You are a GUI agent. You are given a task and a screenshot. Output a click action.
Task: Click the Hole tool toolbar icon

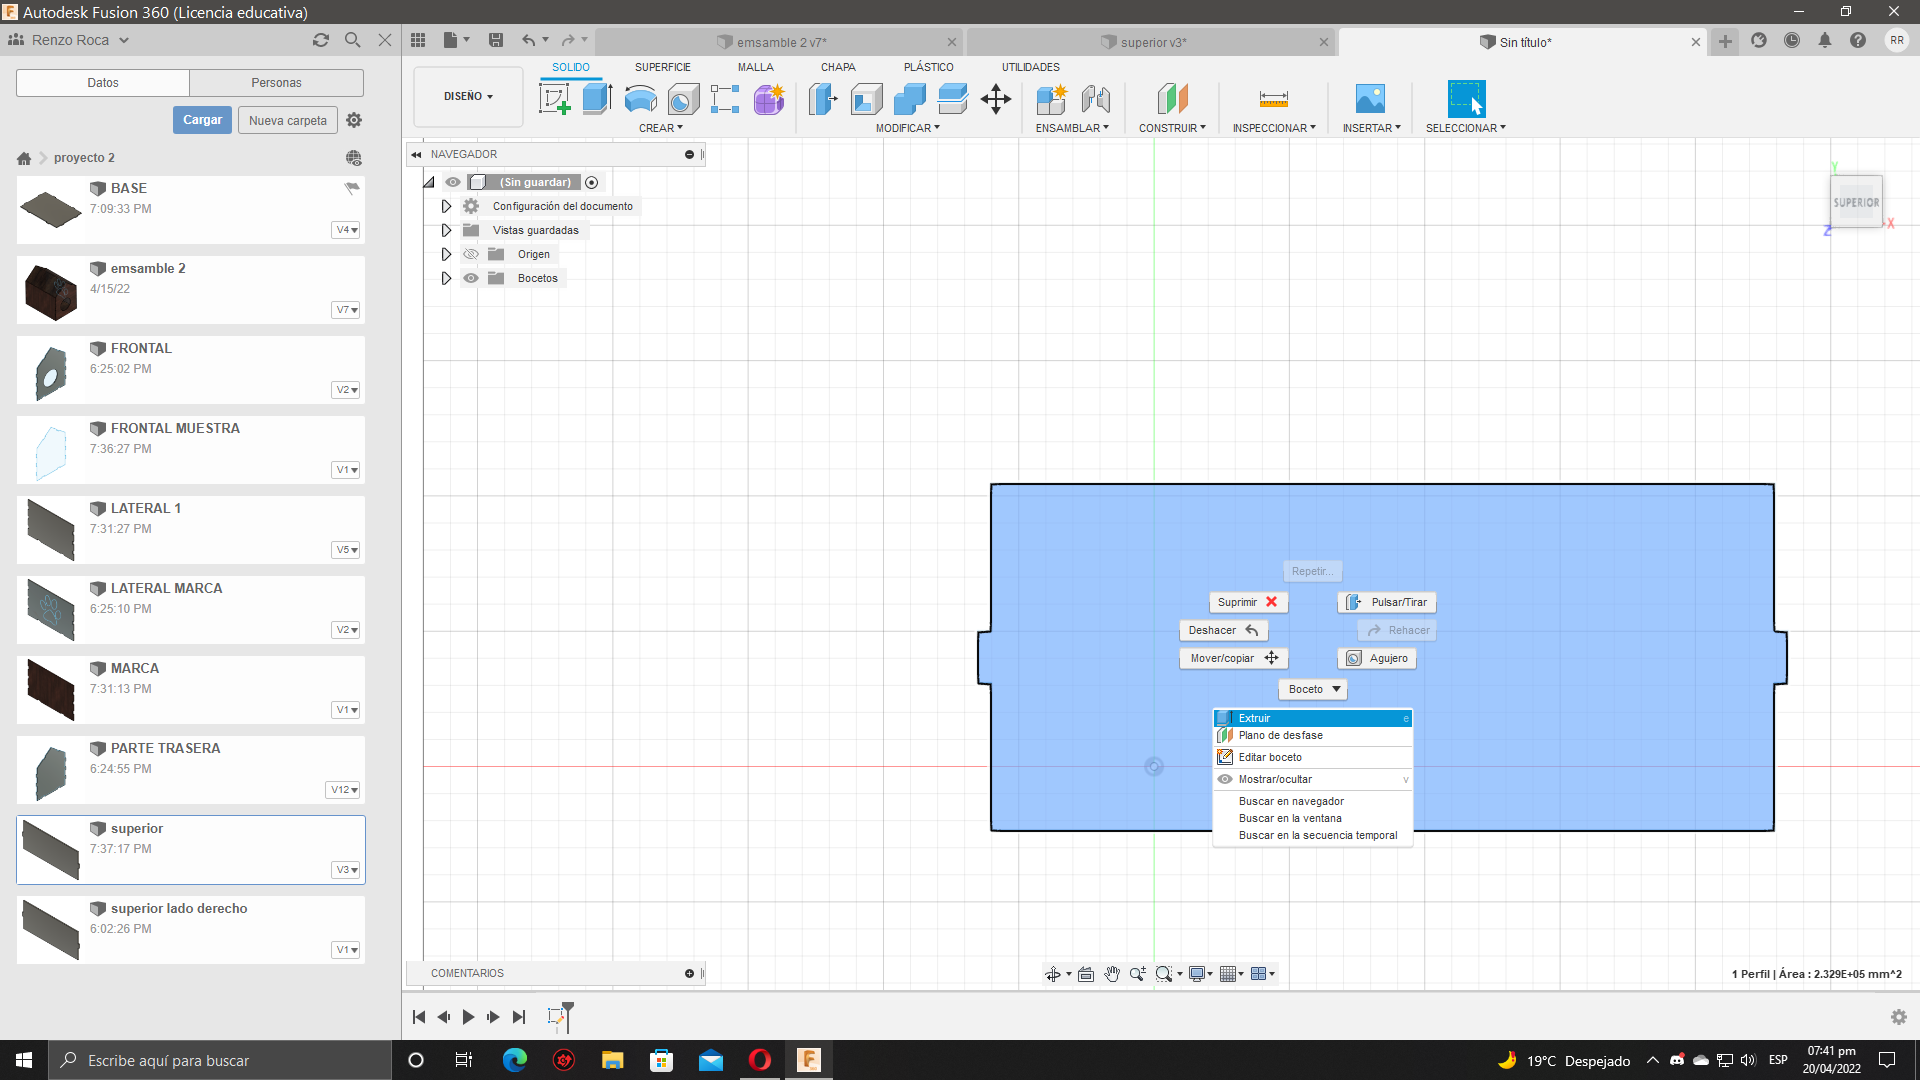pyautogui.click(x=683, y=99)
